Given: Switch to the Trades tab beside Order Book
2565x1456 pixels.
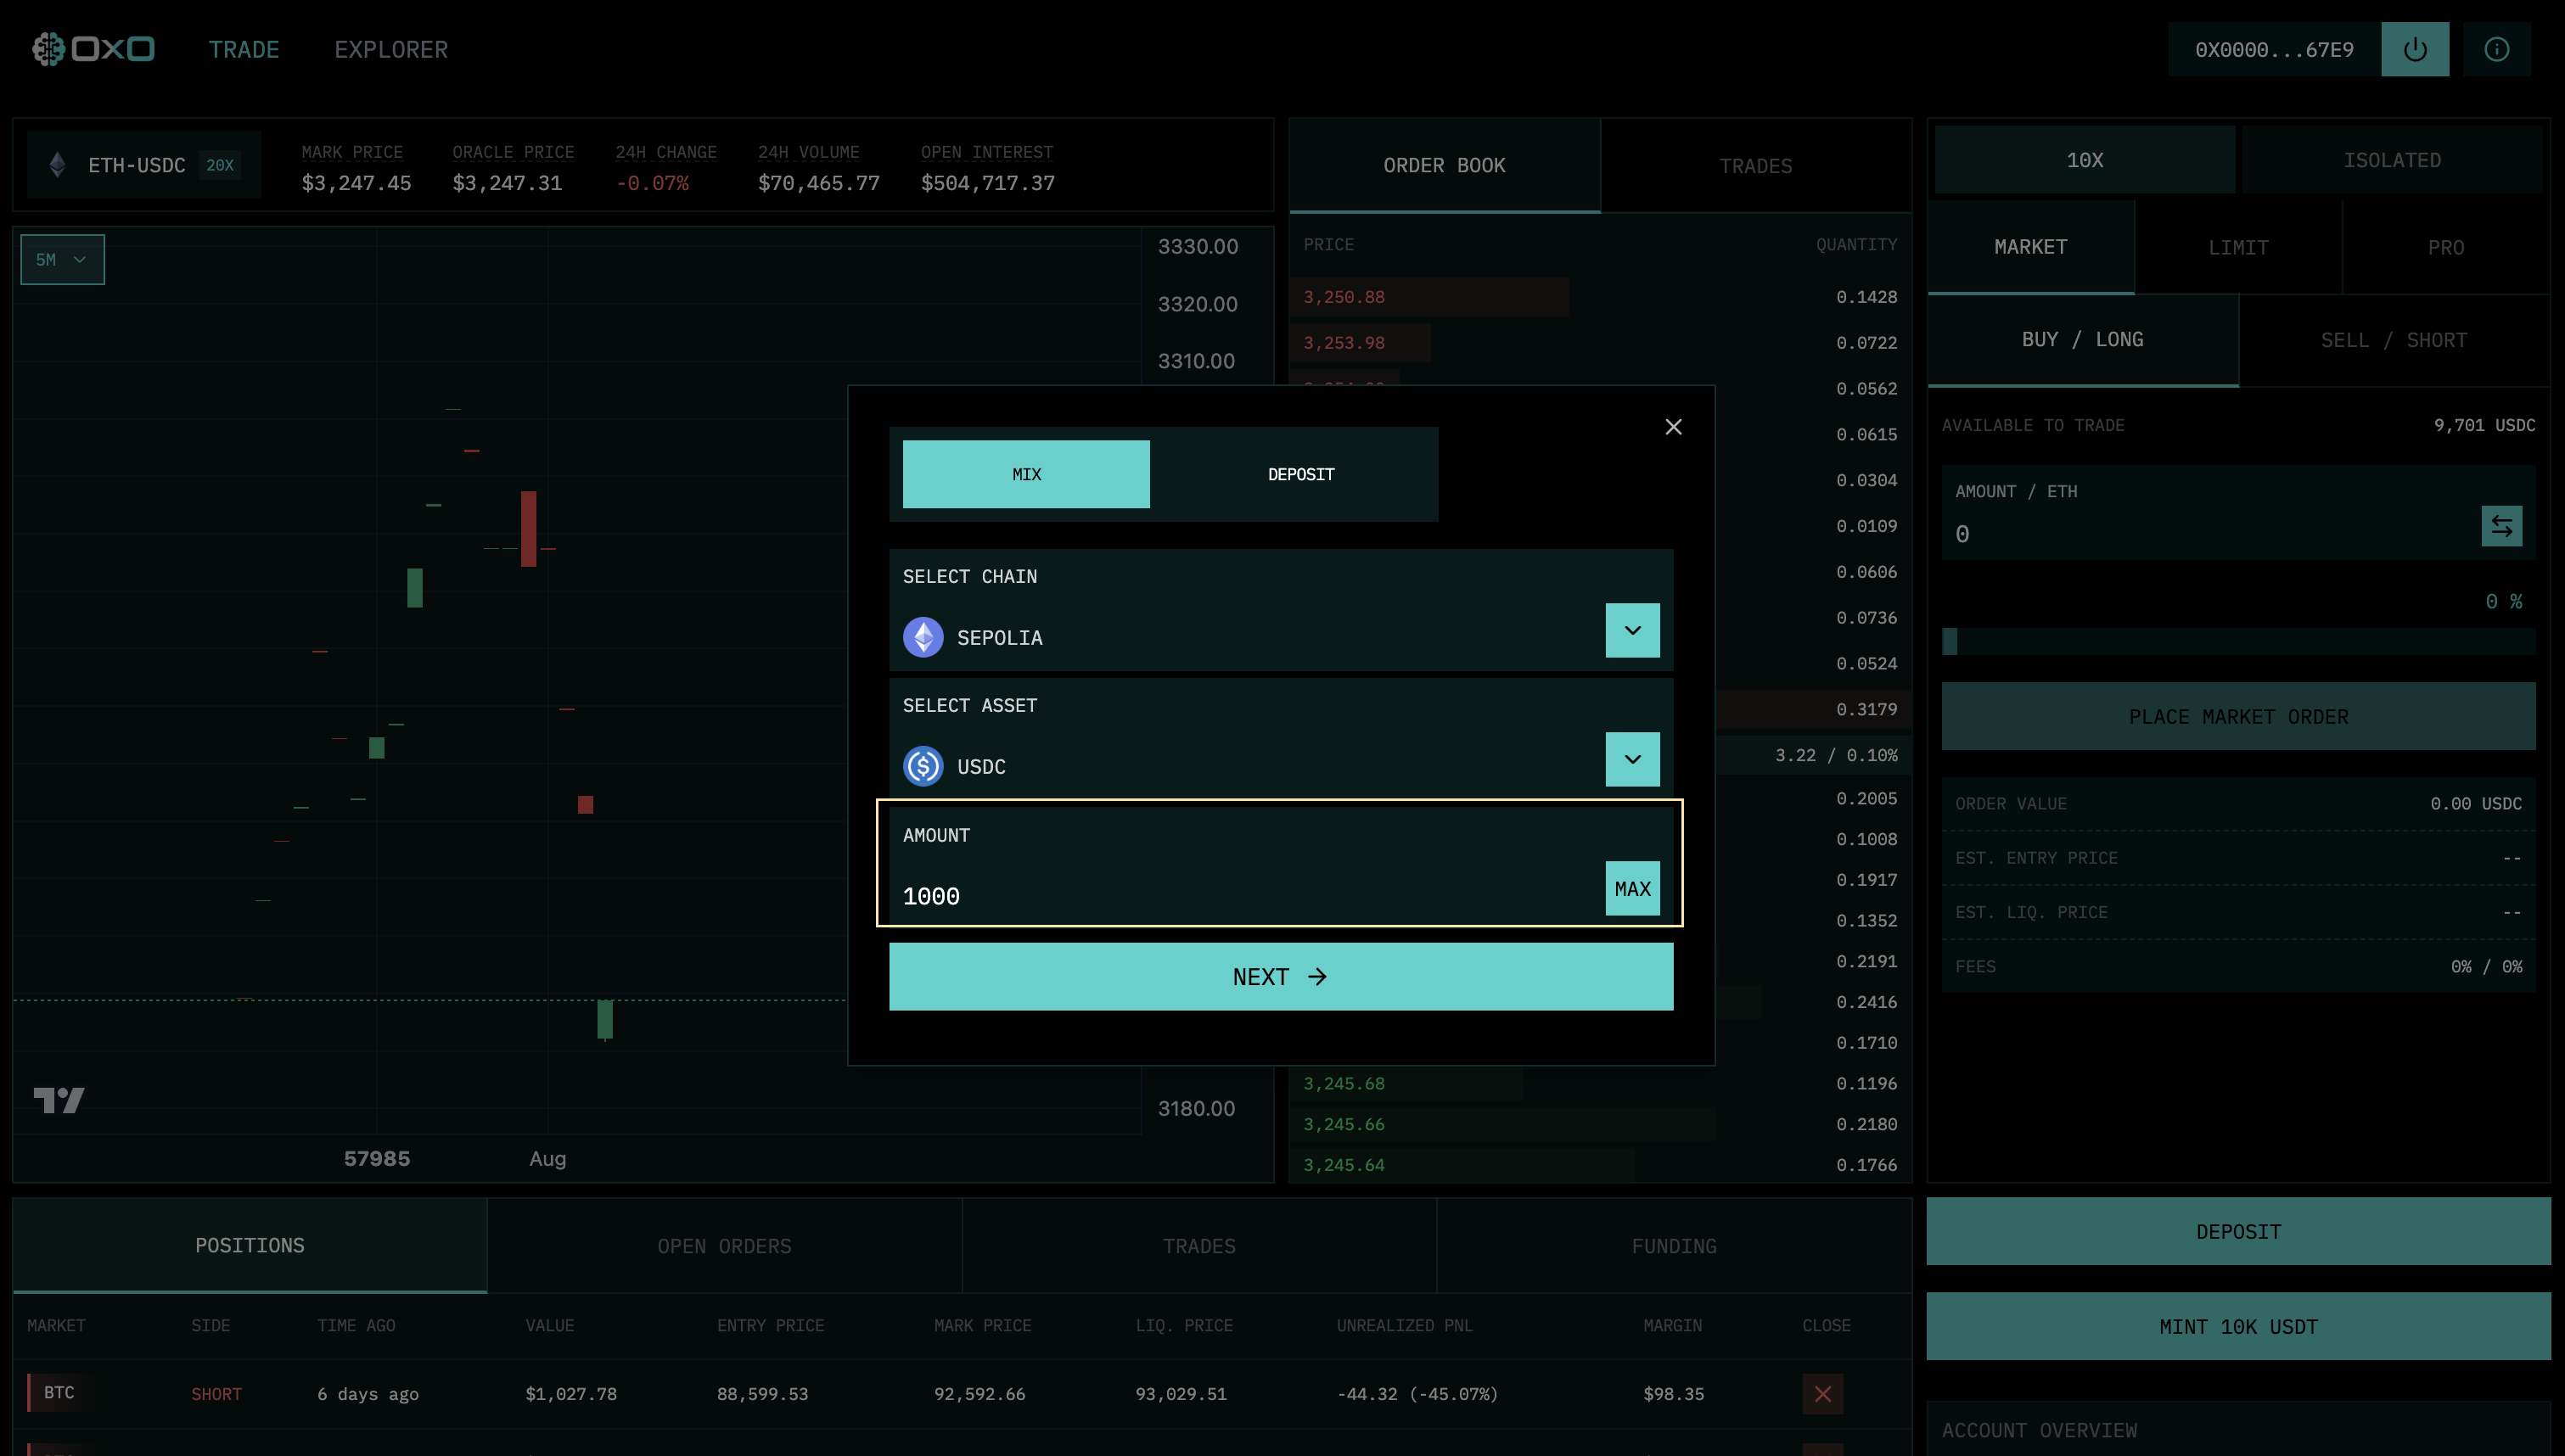Looking at the screenshot, I should [1755, 166].
